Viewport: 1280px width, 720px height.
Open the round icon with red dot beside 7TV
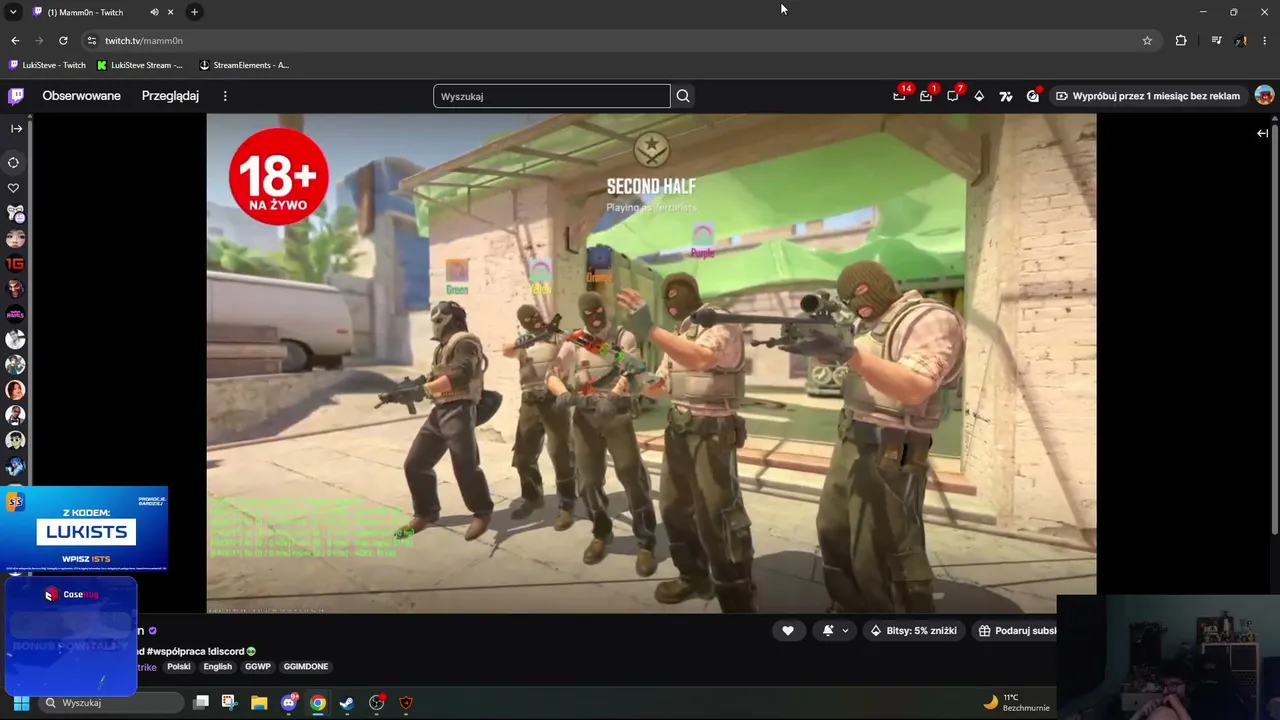pos(1033,96)
